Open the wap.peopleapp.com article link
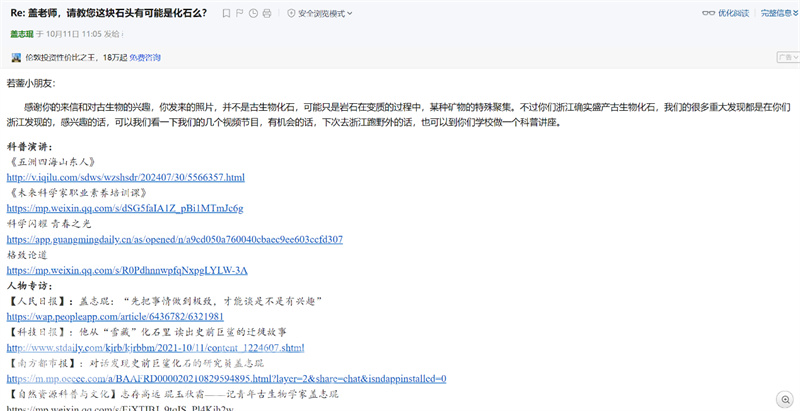Viewport: 800px width, 411px height. [115, 317]
